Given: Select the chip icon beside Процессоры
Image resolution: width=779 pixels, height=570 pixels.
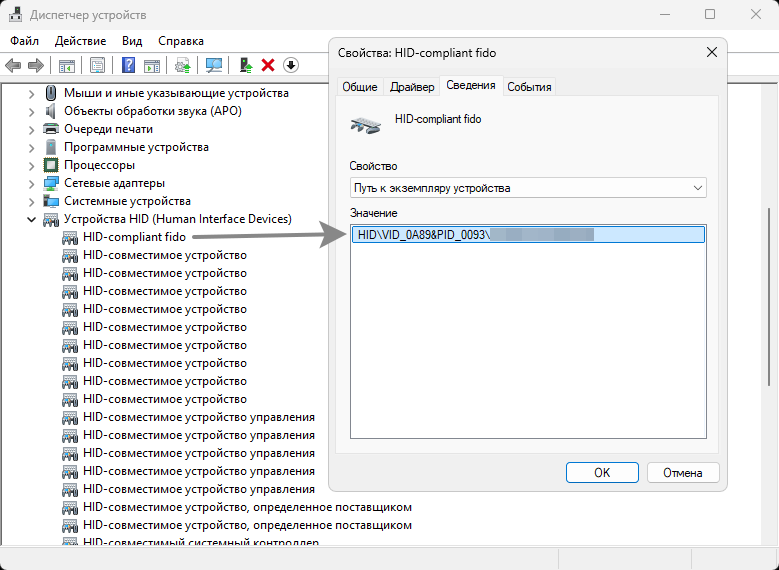Looking at the screenshot, I should 51,165.
